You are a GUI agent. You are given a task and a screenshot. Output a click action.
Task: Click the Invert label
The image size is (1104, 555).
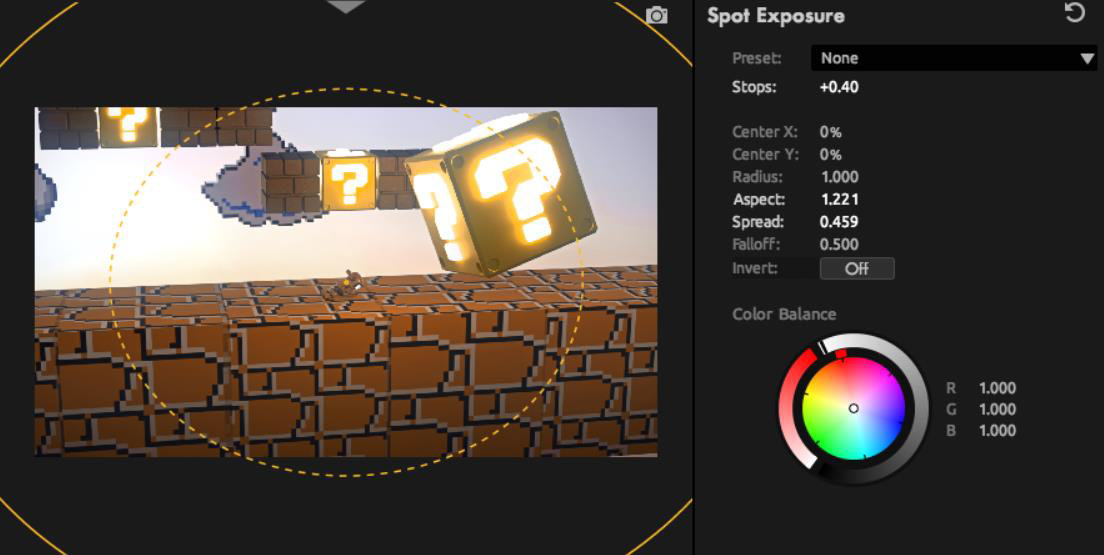click(x=755, y=268)
